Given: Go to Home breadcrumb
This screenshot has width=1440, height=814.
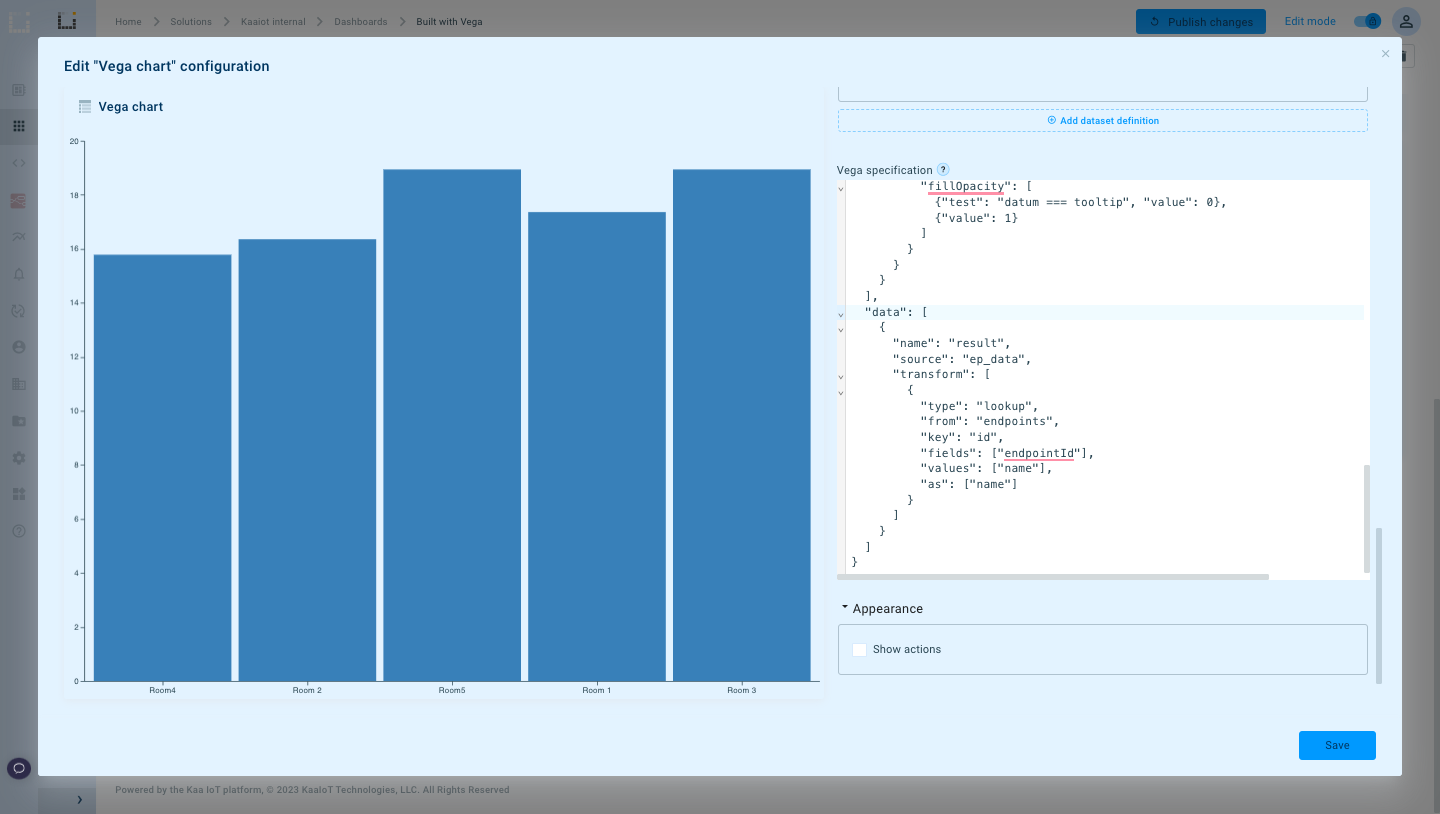Looking at the screenshot, I should tap(128, 21).
